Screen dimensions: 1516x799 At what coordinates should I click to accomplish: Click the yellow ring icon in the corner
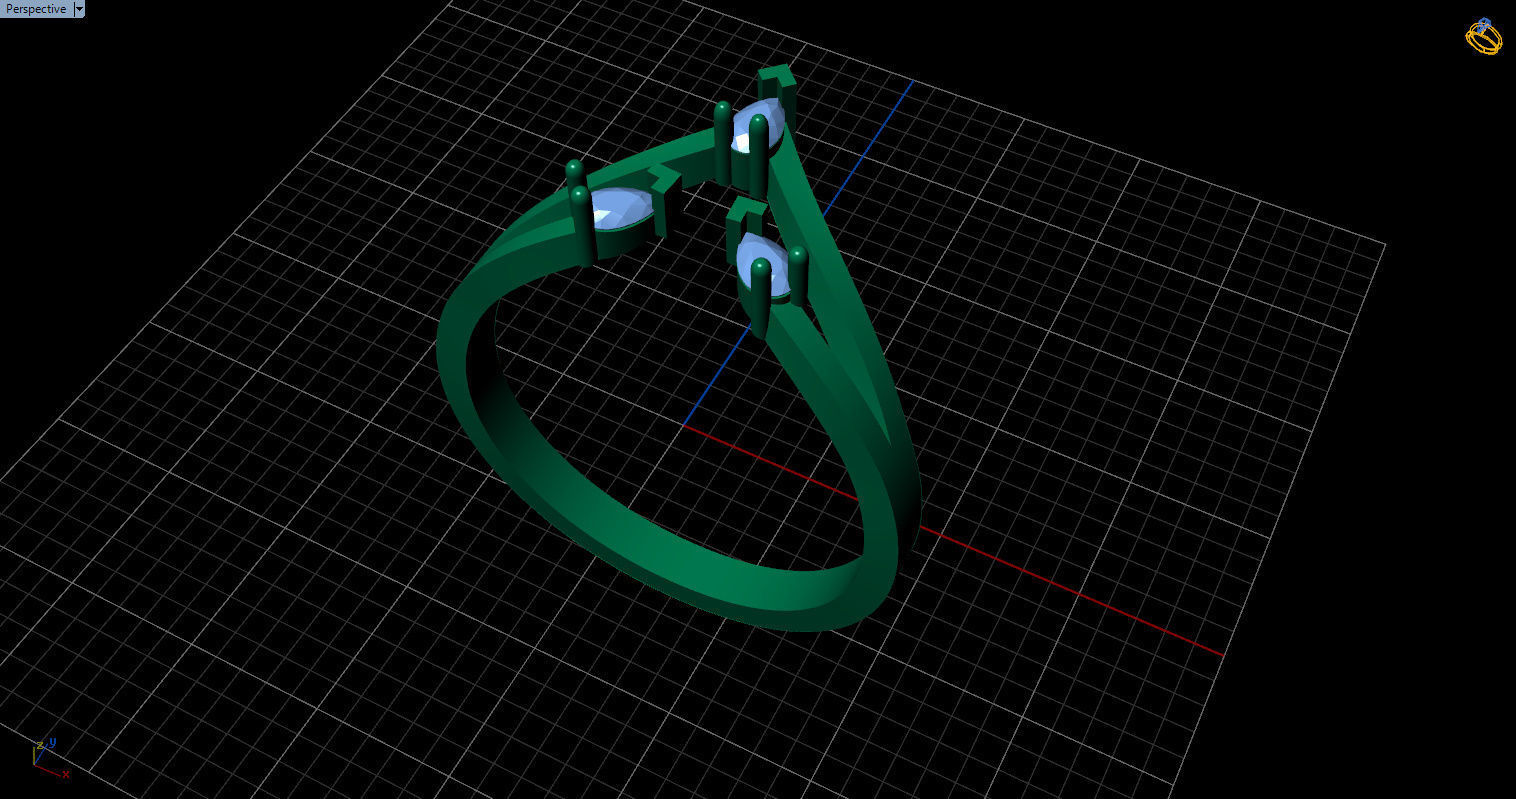point(1484,36)
